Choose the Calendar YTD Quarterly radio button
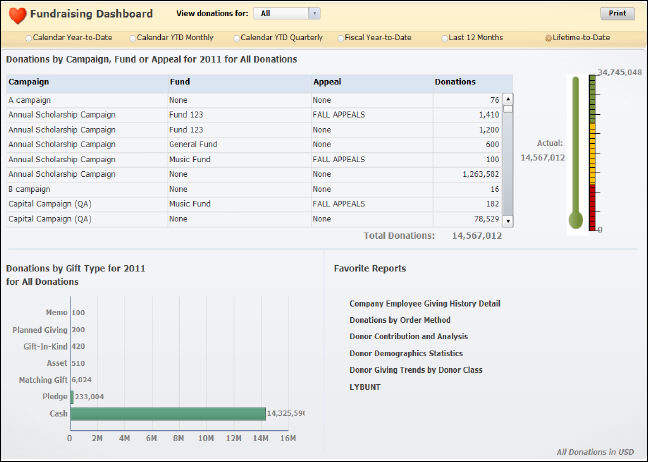 click(237, 38)
